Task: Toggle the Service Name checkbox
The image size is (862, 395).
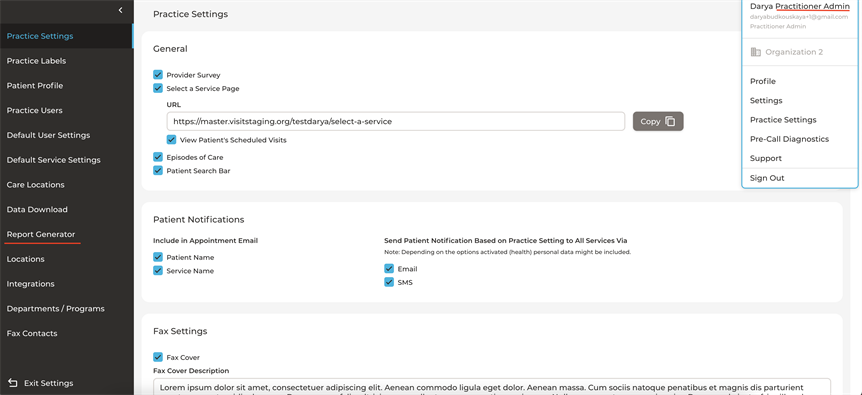Action: pos(158,271)
